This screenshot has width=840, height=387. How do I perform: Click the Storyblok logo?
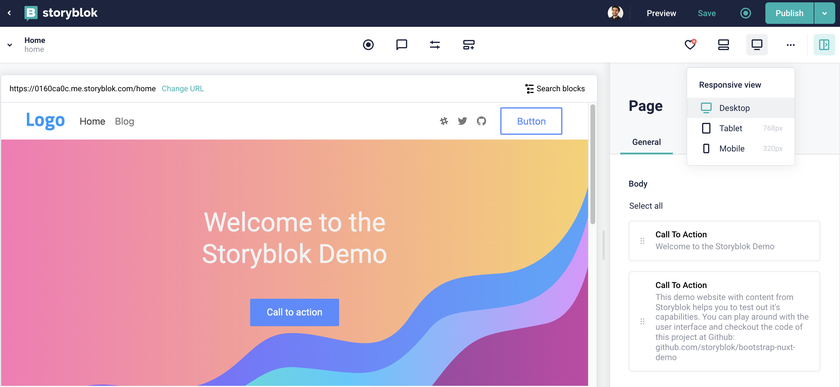tap(61, 13)
